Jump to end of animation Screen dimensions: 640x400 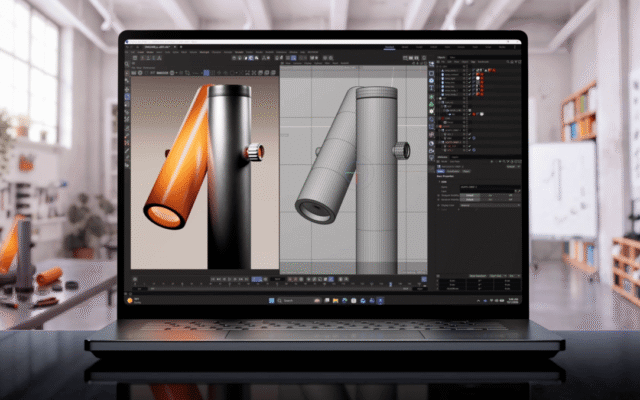coord(247,279)
